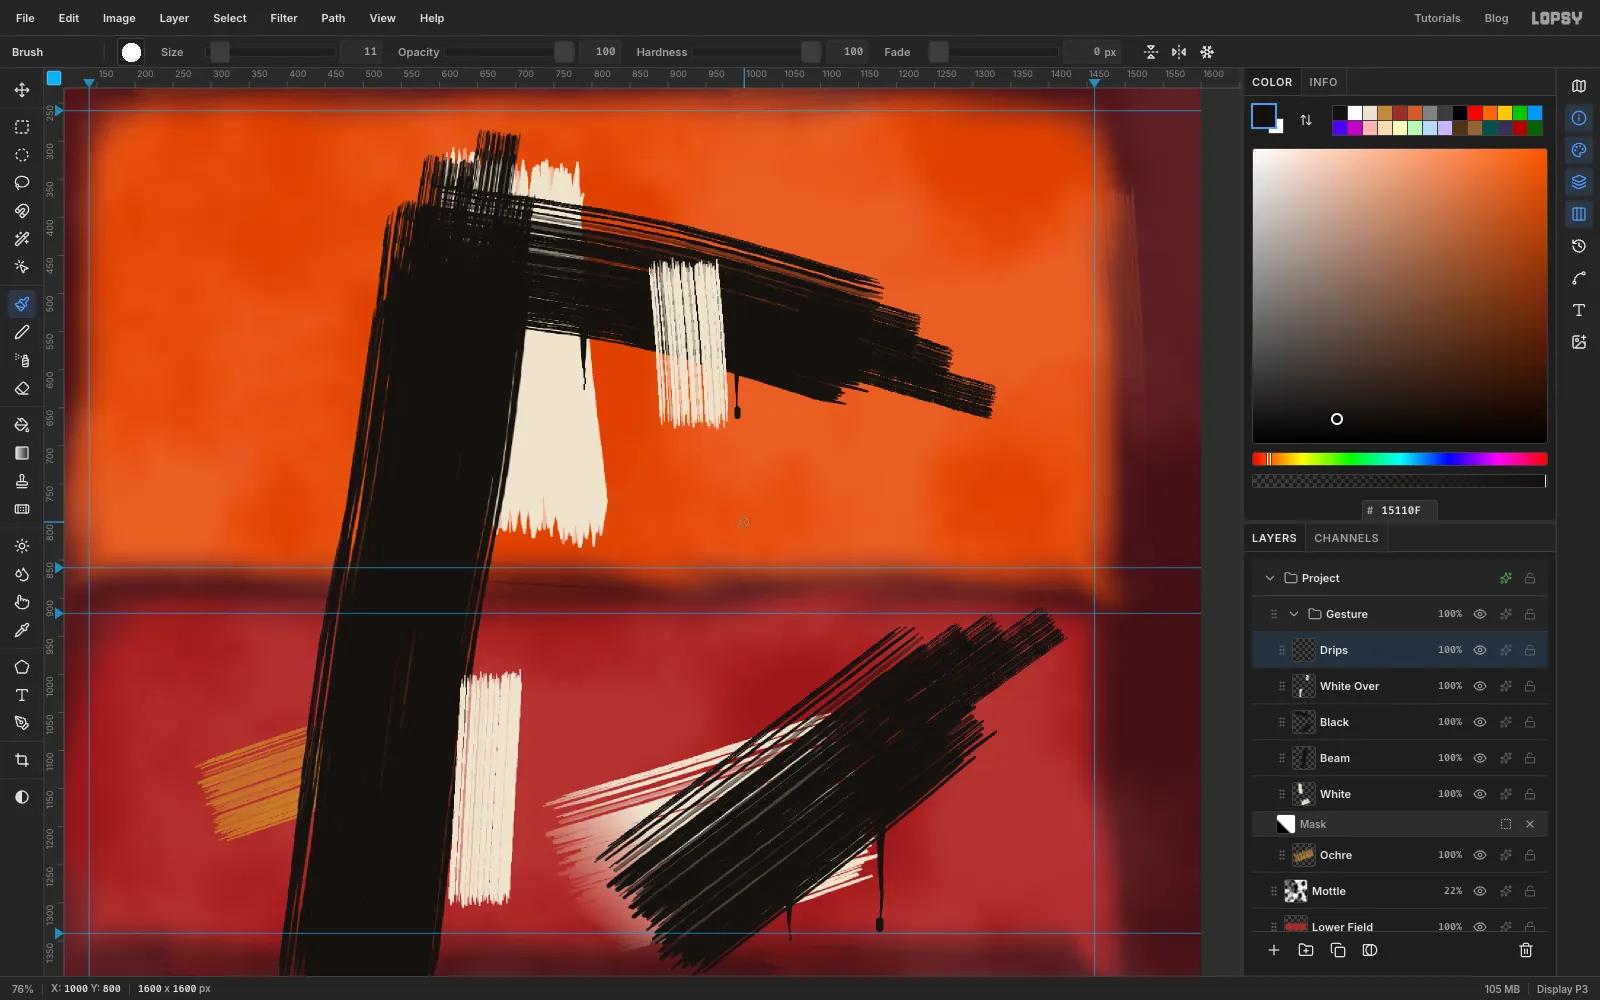Select the Move tool
Viewport: 1600px width, 1000px height.
point(22,90)
